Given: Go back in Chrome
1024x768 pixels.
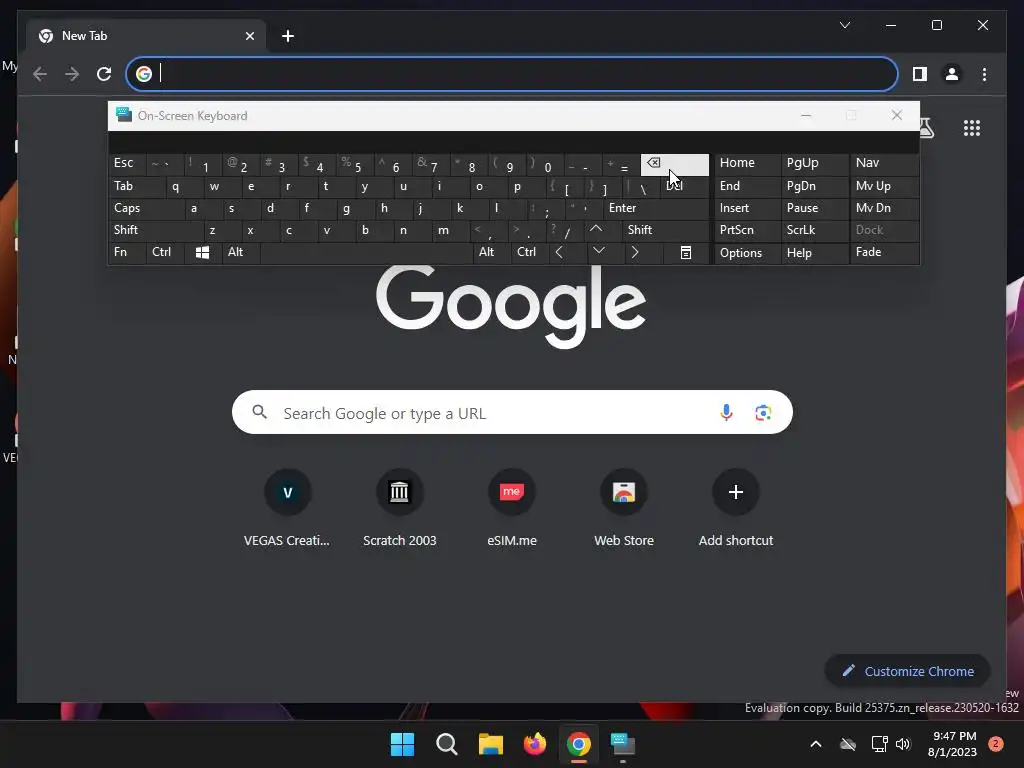Looking at the screenshot, I should pyautogui.click(x=40, y=74).
